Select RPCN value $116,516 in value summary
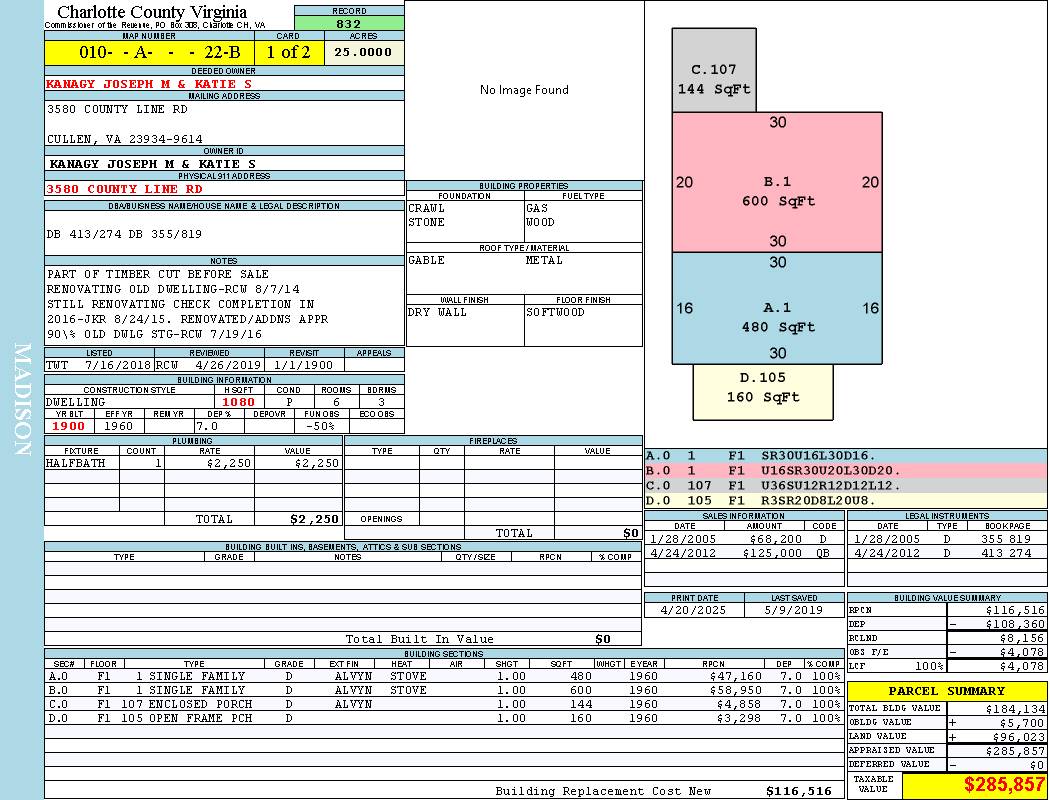The width and height of the screenshot is (1050, 800). (1015, 611)
